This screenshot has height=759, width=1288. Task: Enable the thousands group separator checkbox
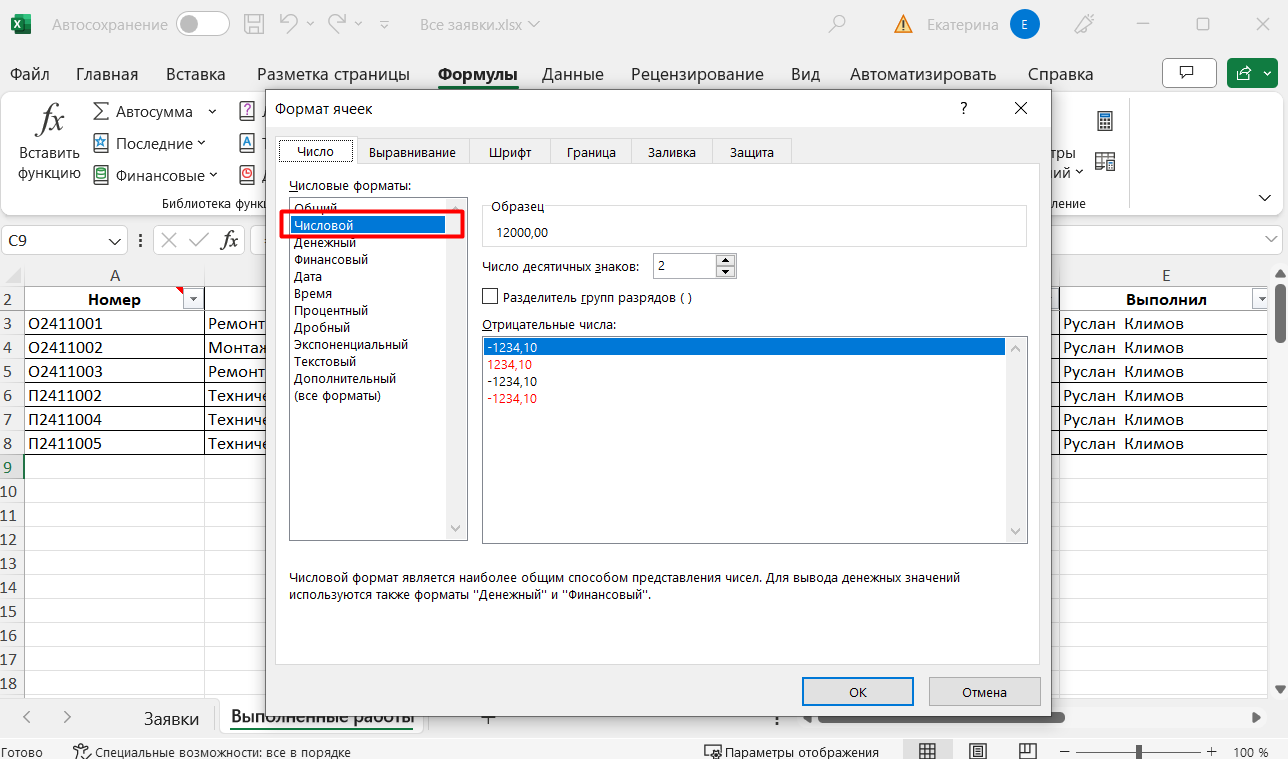490,297
